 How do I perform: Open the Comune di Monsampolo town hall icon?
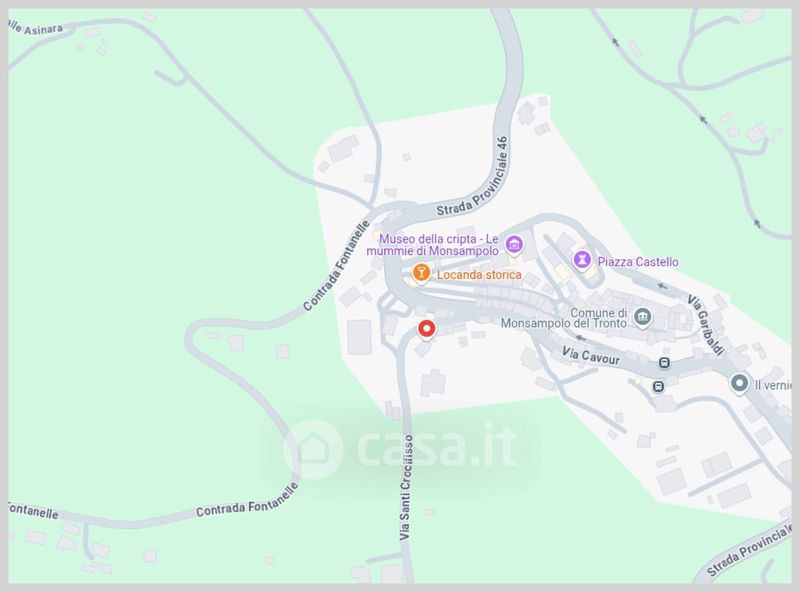[x=642, y=317]
